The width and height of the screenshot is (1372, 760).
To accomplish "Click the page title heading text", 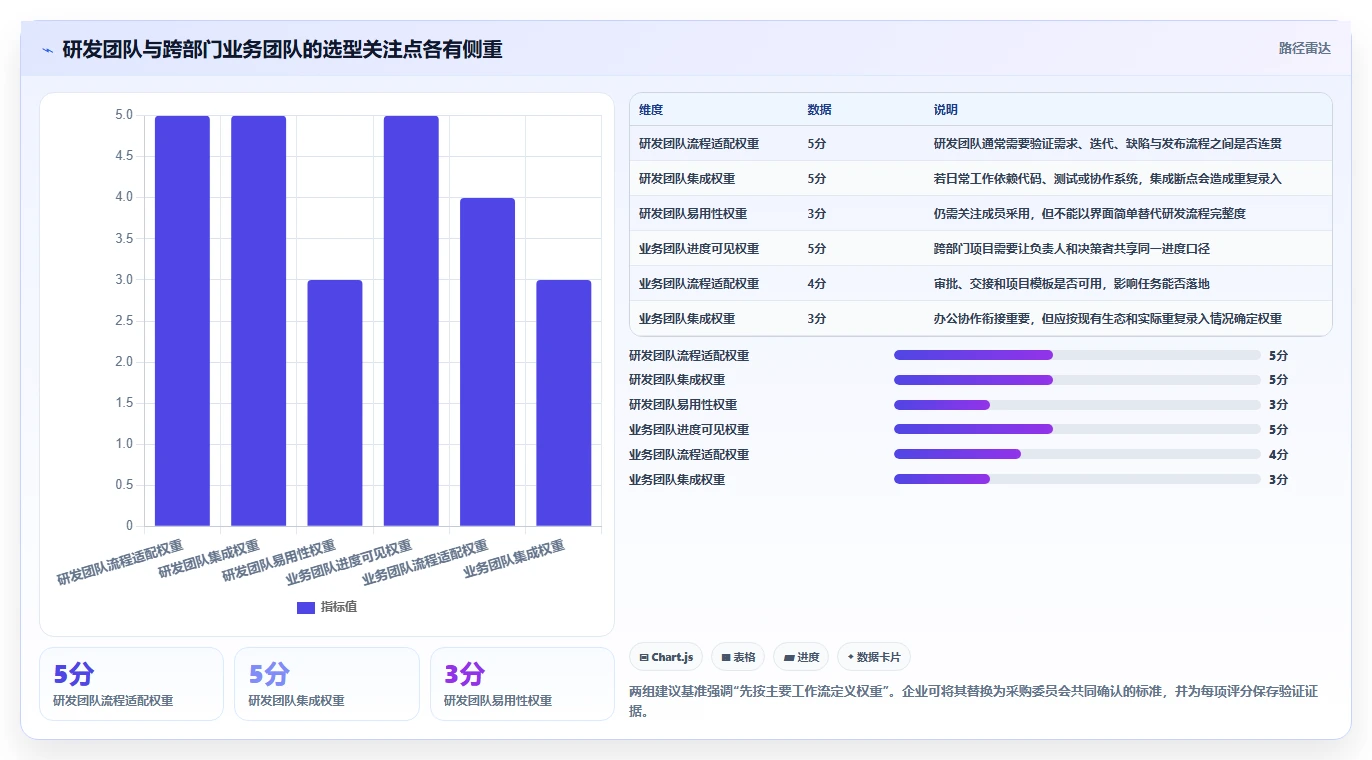I will point(283,49).
